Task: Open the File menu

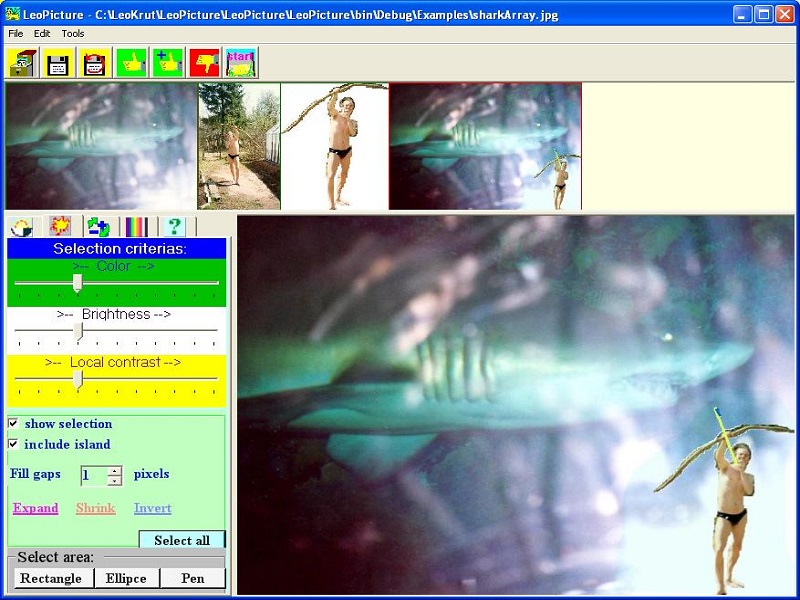Action: [16, 33]
